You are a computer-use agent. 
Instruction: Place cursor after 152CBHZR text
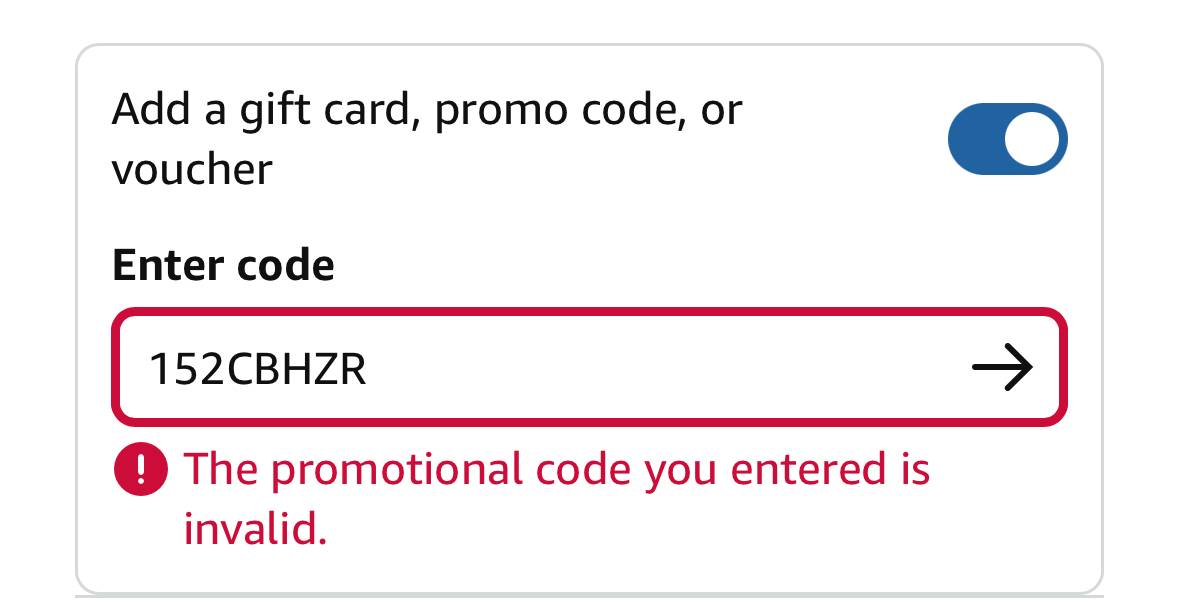pyautogui.click(x=370, y=369)
